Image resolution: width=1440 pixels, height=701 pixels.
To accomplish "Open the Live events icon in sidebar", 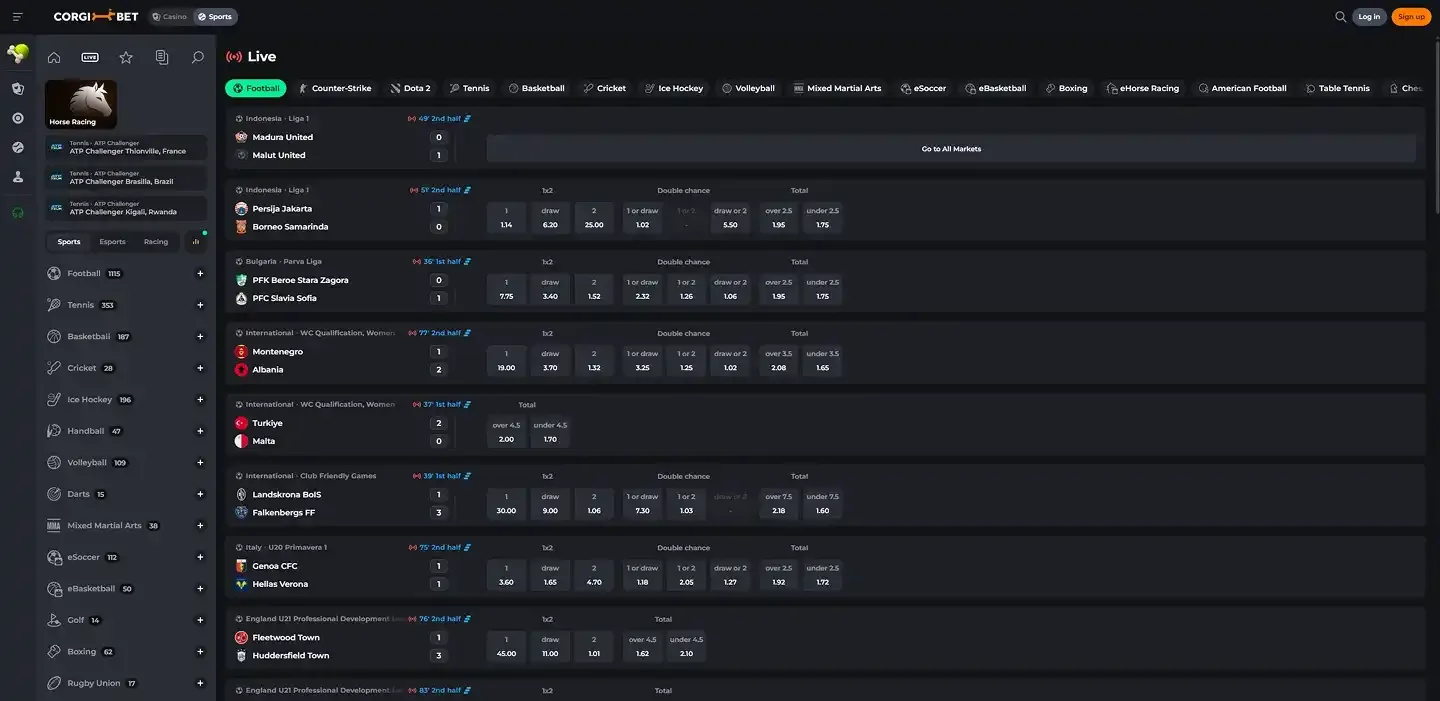I will 90,58.
